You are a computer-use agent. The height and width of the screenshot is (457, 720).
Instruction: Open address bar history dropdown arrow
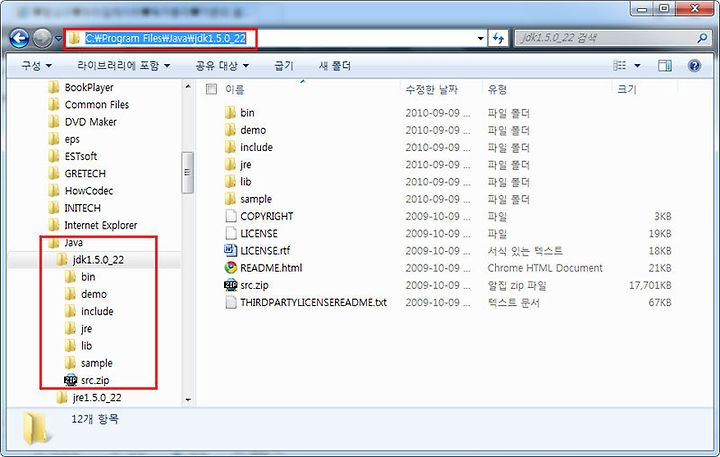[480, 38]
